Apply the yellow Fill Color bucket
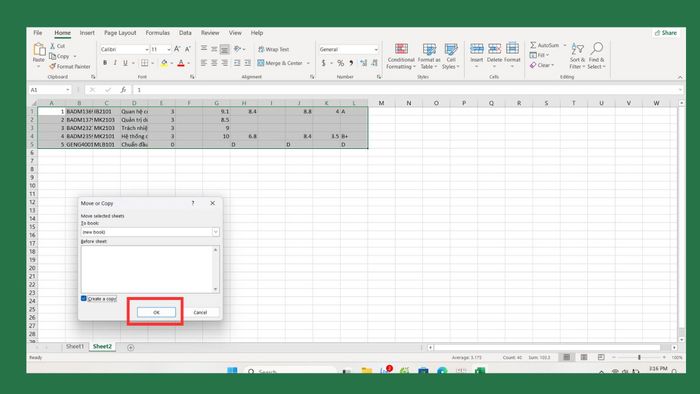 pyautogui.click(x=164, y=63)
